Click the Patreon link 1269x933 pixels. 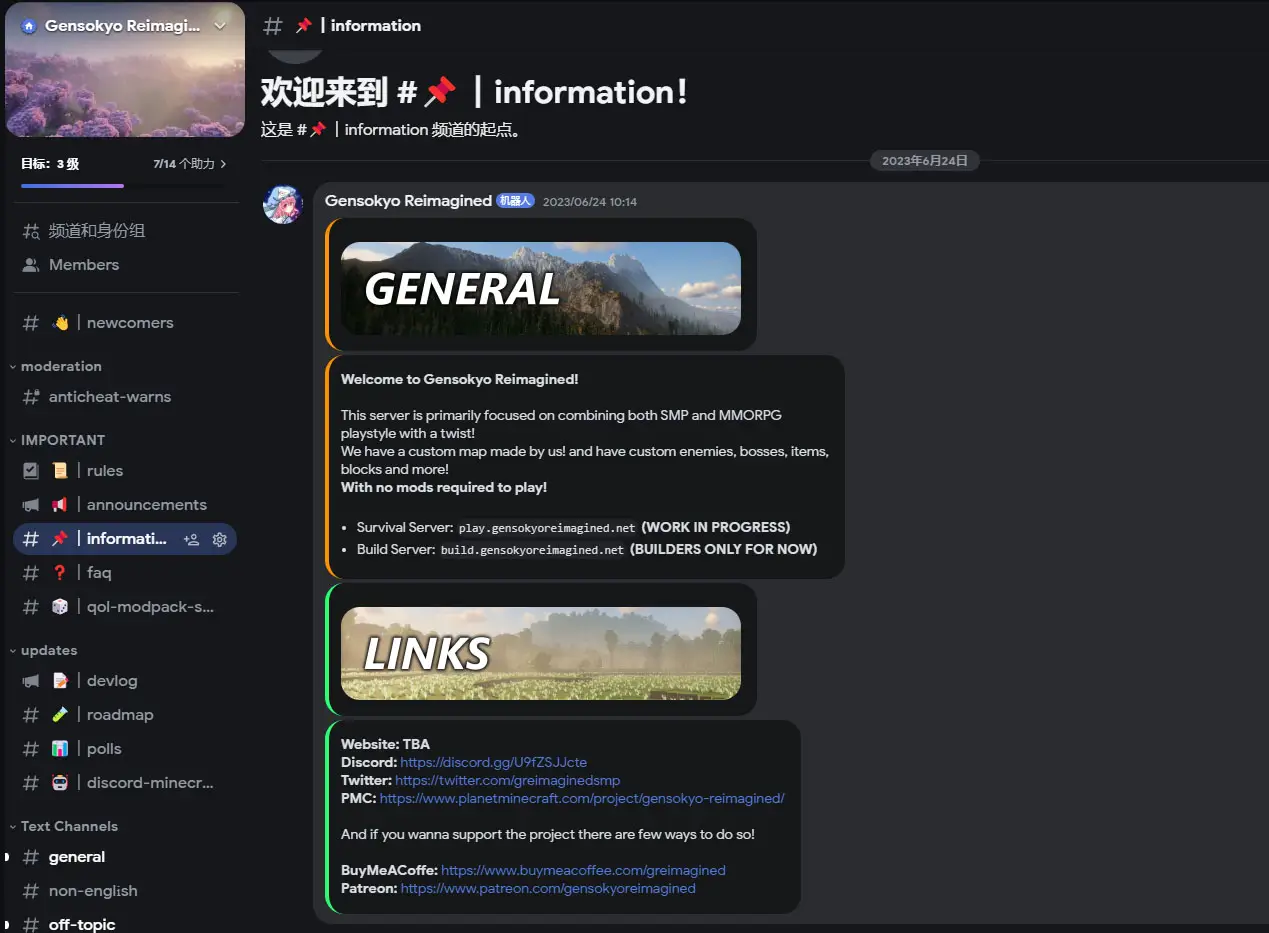click(547, 888)
